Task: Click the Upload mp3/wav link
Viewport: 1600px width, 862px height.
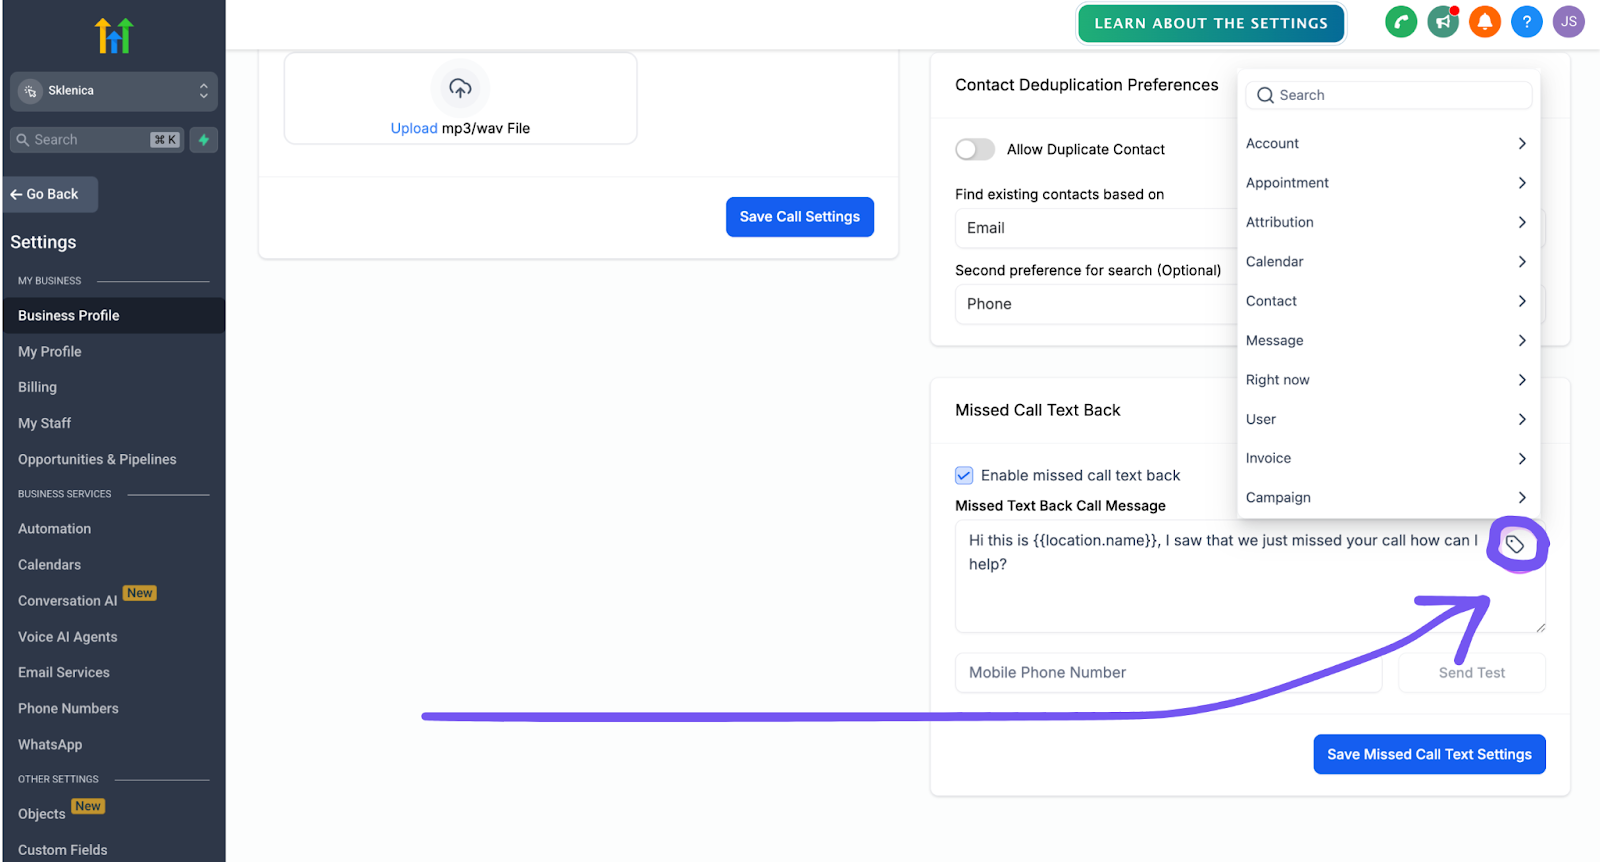Action: coord(460,128)
